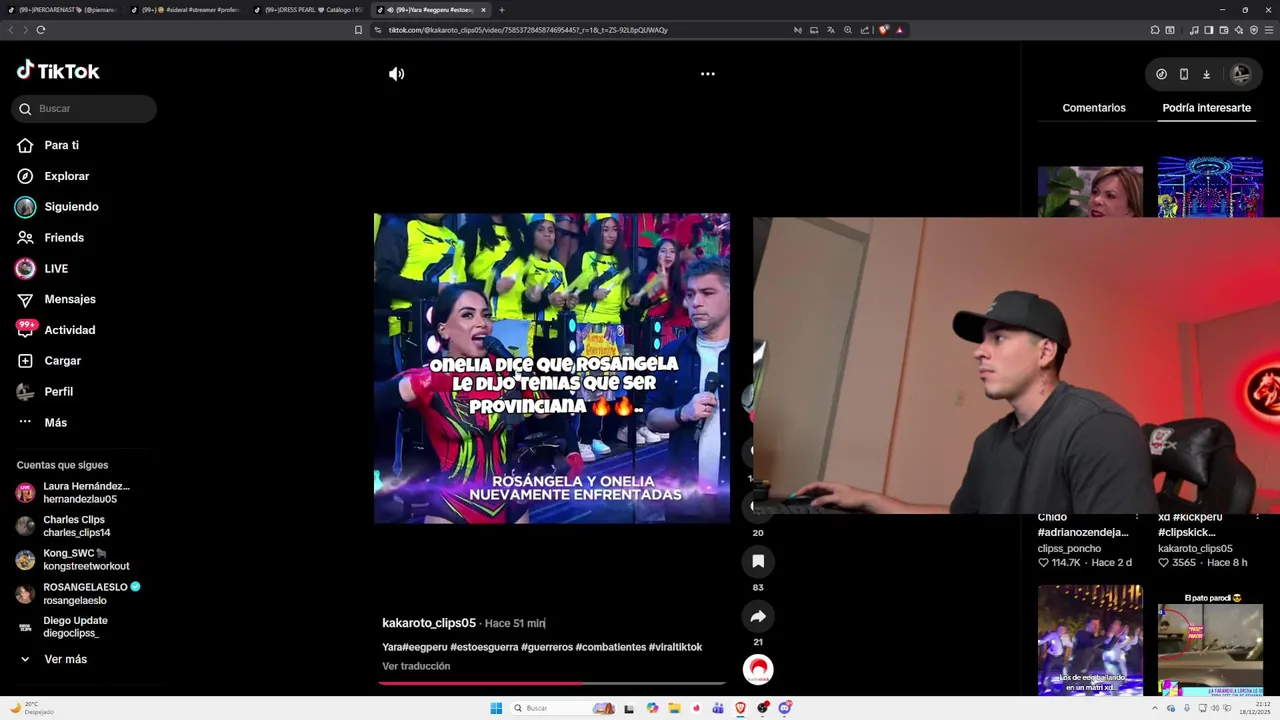Open the translate page icon
This screenshot has height=720, width=1280.
coord(831,30)
